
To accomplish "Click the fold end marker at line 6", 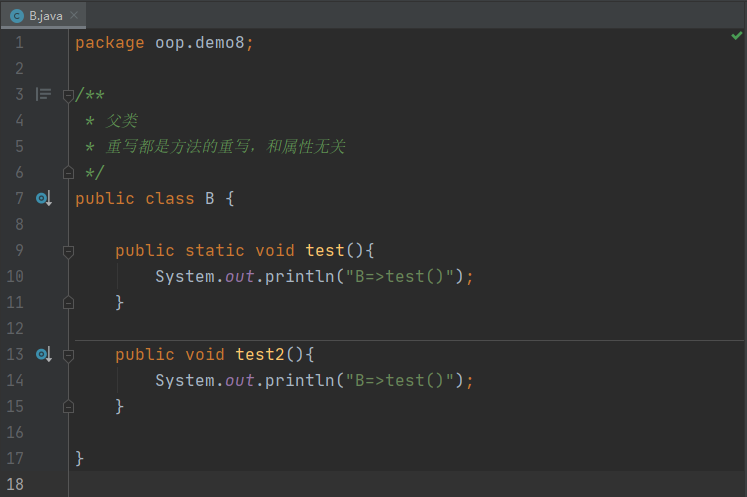I will tap(68, 172).
